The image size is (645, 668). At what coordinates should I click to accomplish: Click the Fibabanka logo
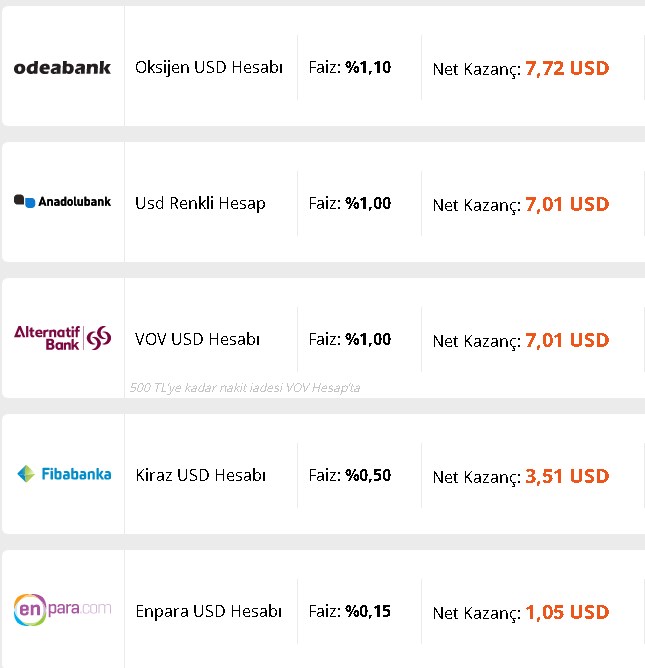64,474
